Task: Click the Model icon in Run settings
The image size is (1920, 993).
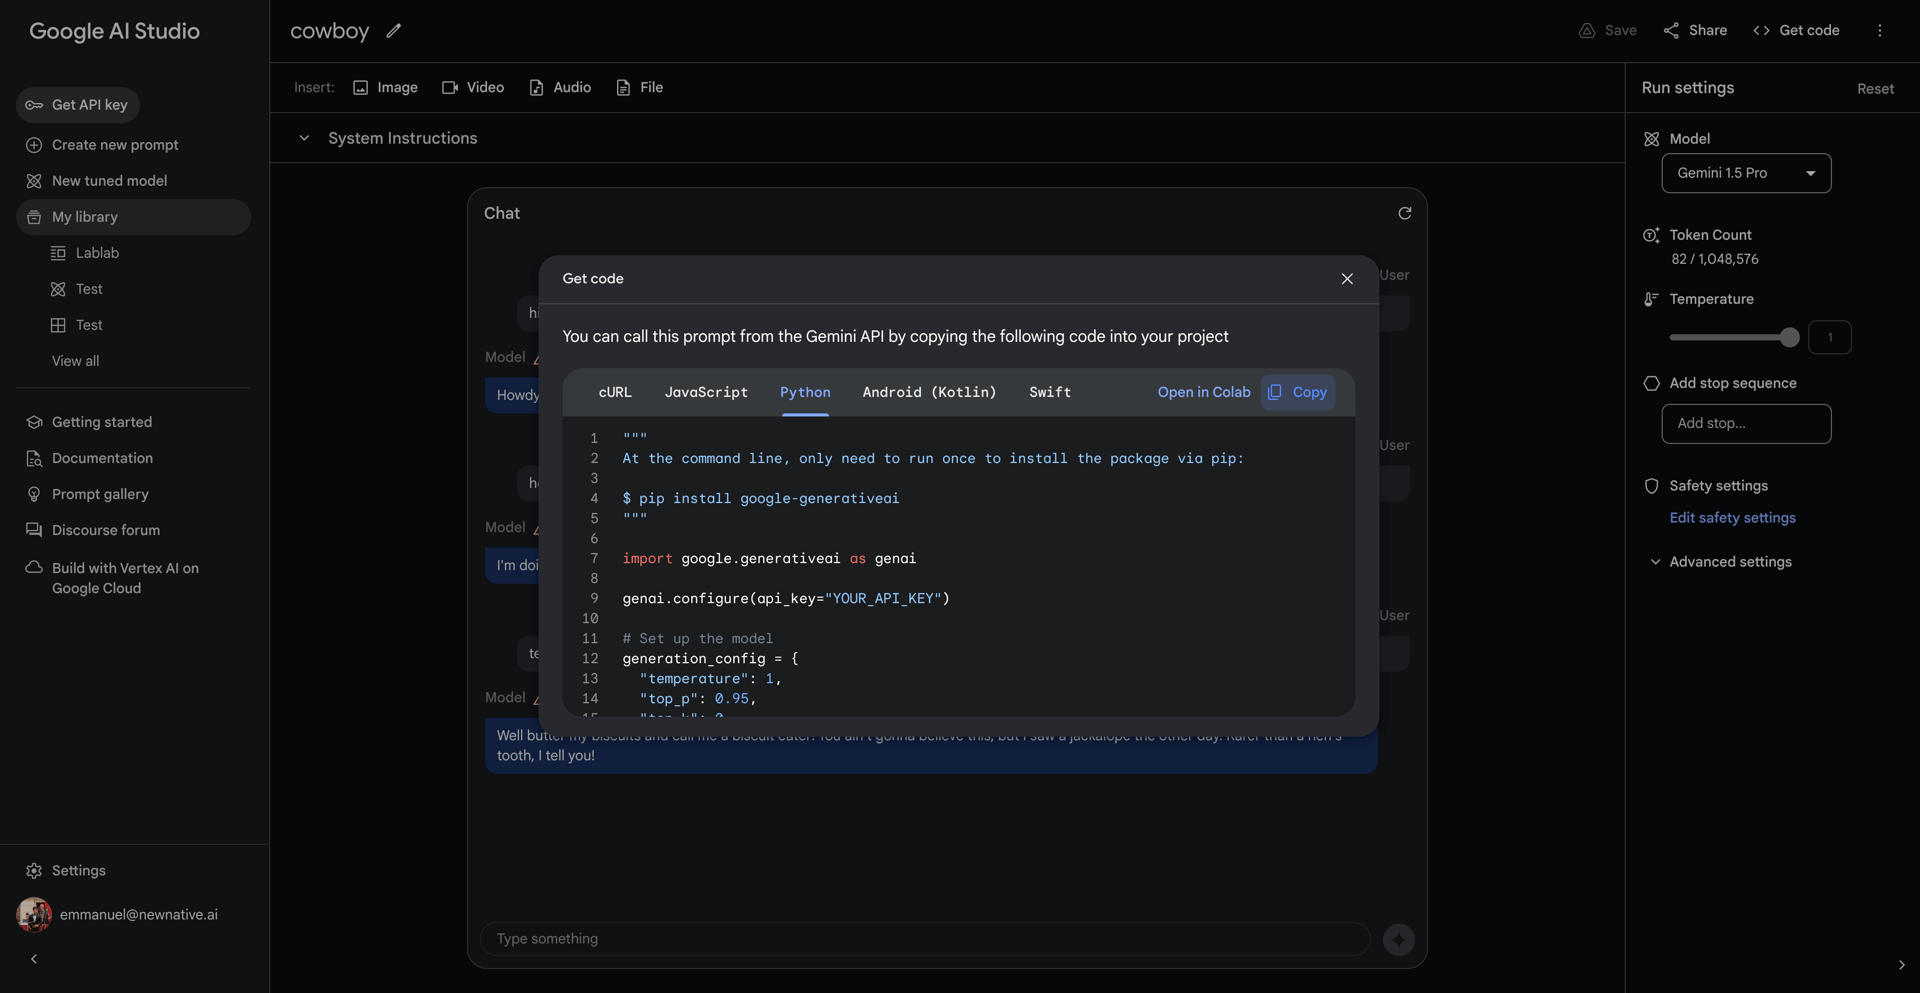Action: [1651, 139]
